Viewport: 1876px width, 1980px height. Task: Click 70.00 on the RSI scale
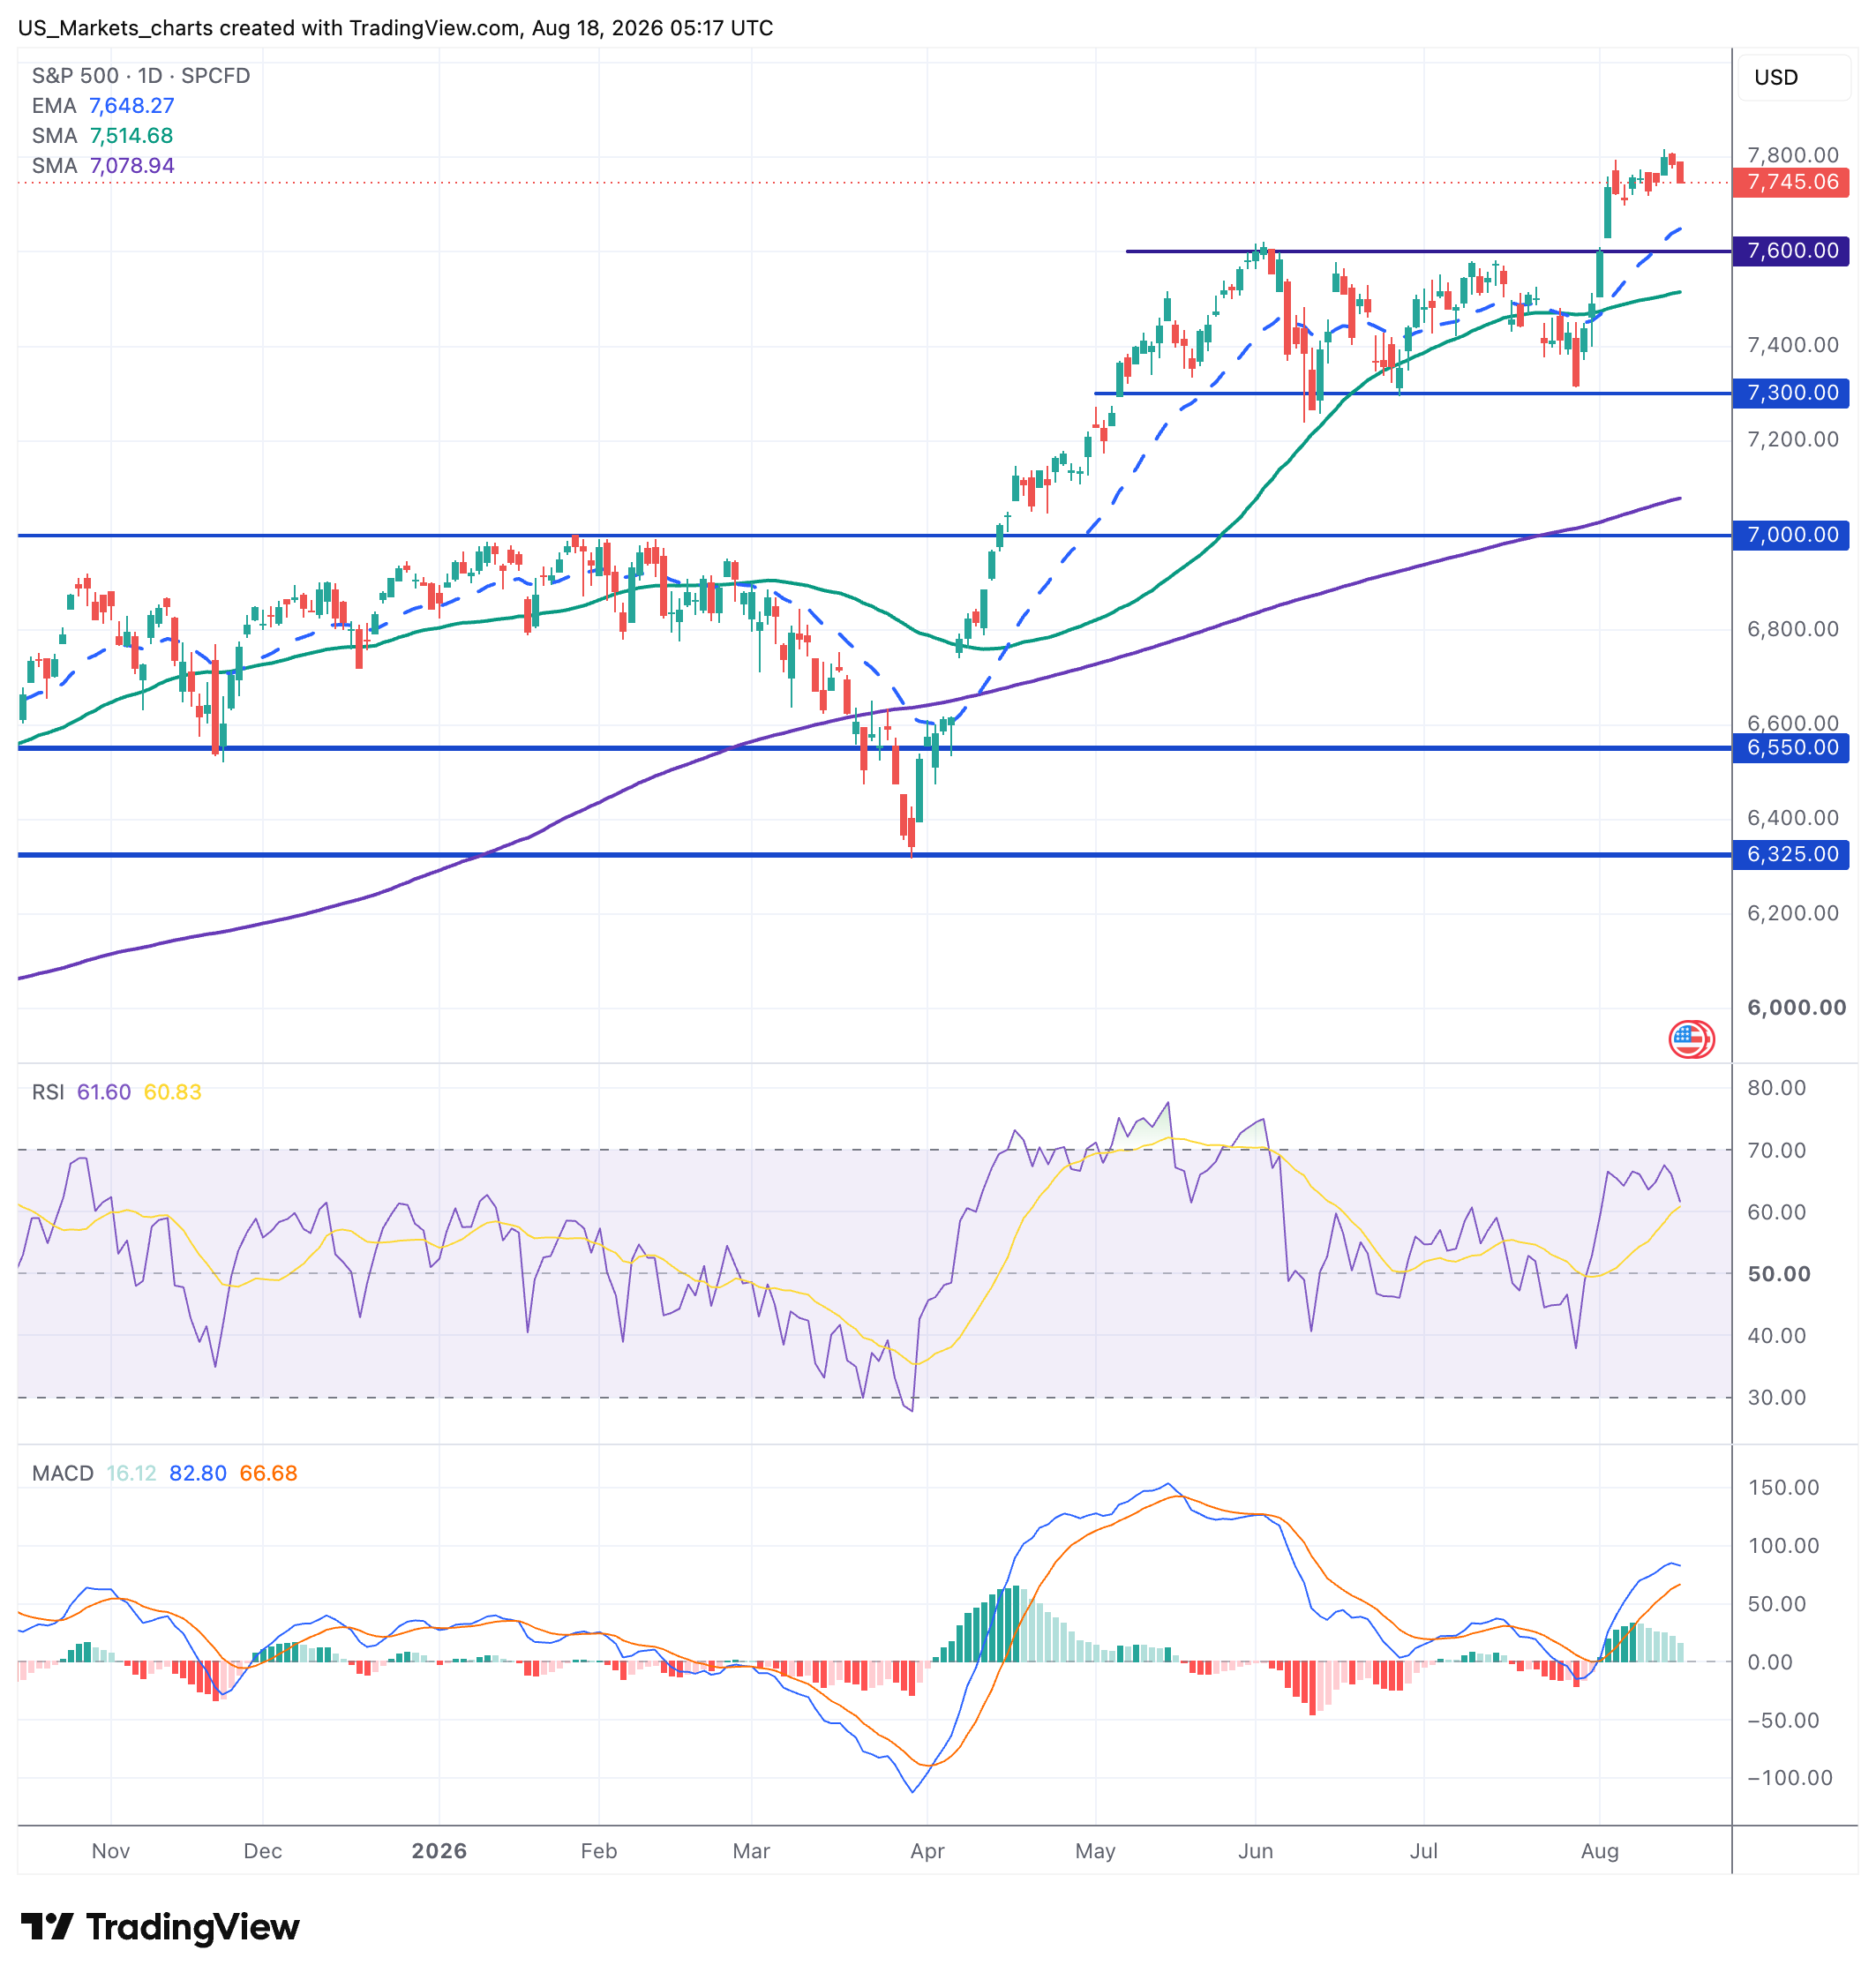coord(1776,1150)
